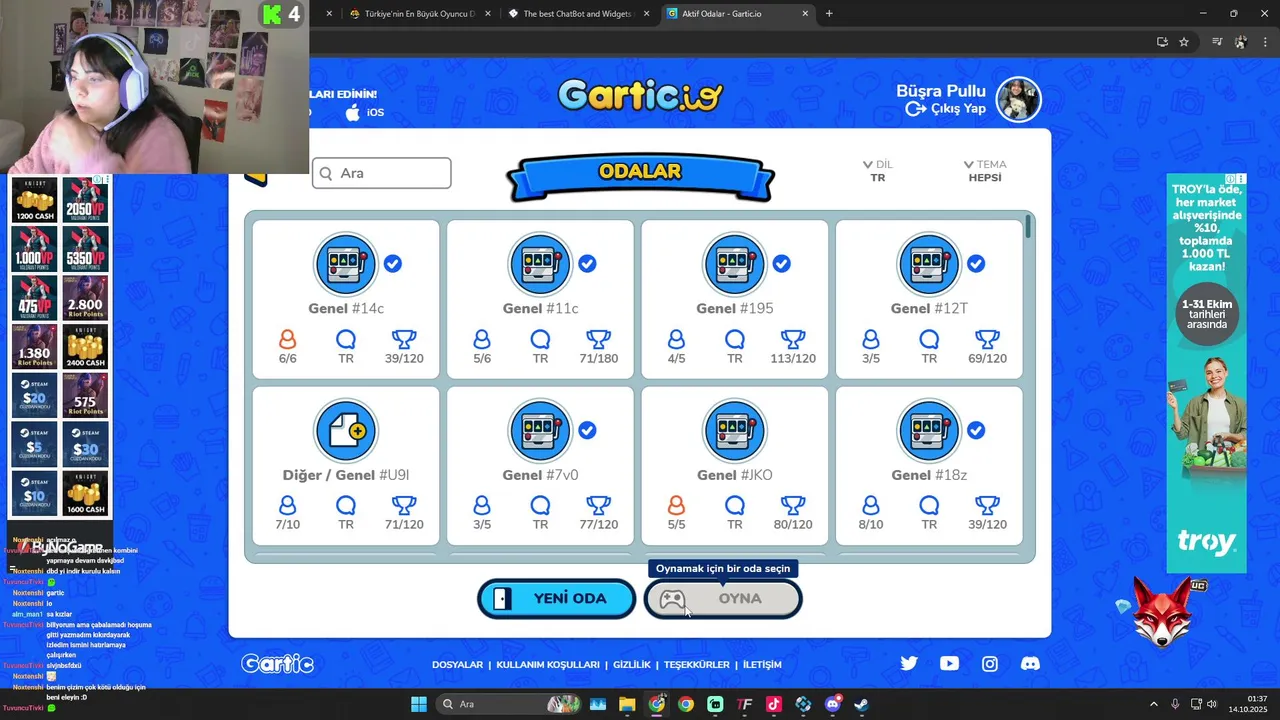1280x720 pixels.
Task: Open Gartic's YouTube channel from the footer icon
Action: 949,663
